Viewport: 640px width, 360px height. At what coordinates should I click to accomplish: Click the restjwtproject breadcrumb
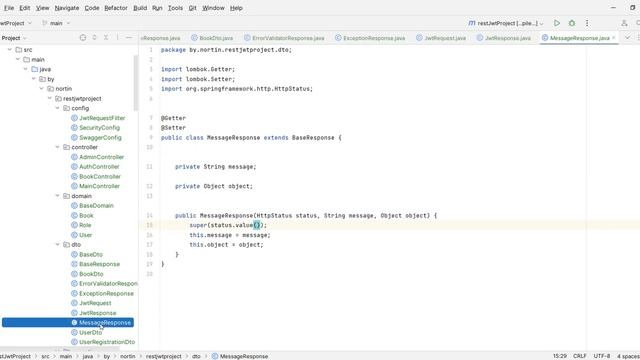[x=163, y=356]
